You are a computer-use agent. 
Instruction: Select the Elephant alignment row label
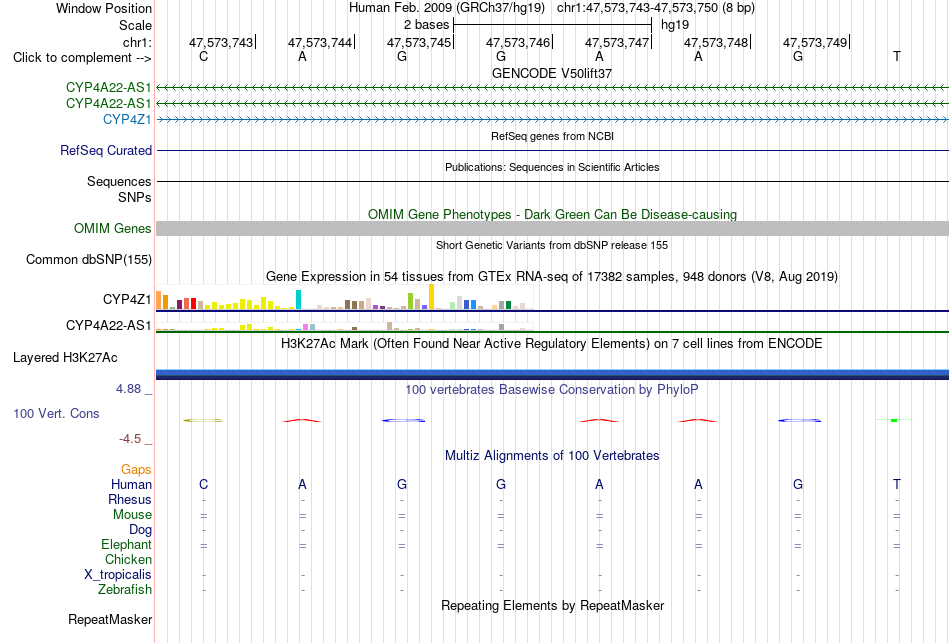click(126, 544)
